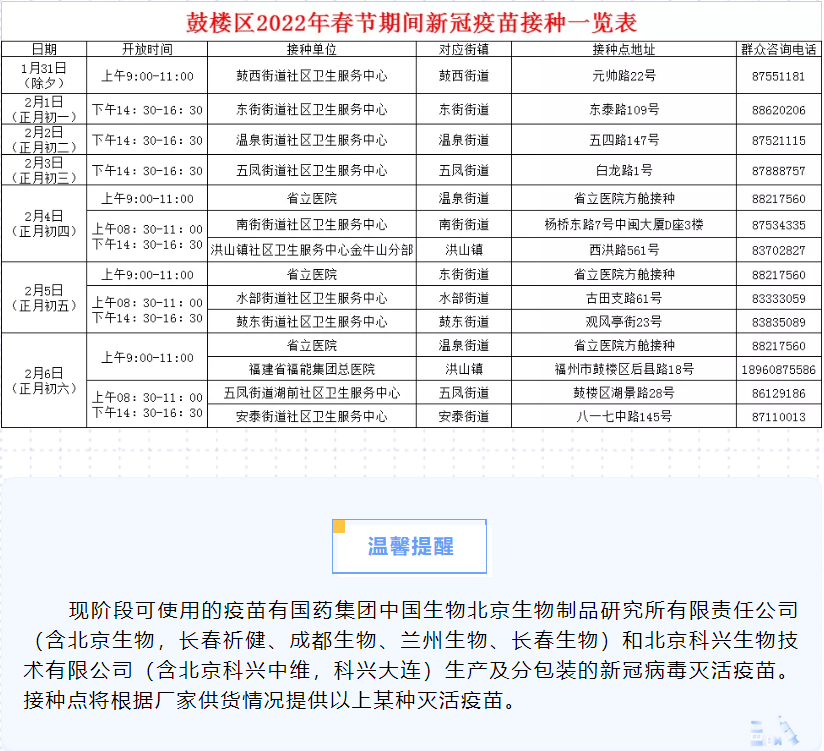Click the red title 鼓楼区2022年春节期间新冠疫苗接种一览表
824x751 pixels.
[411, 23]
